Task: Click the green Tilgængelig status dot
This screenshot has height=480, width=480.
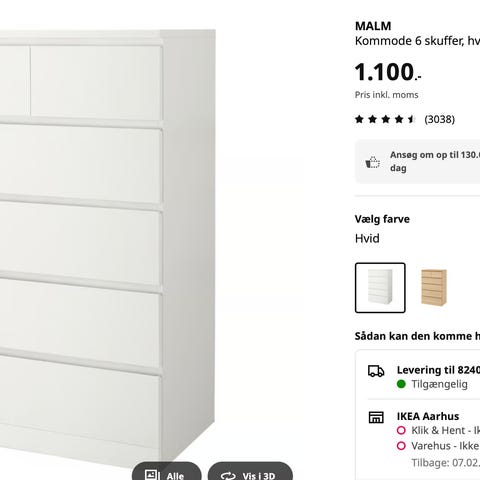Action: (401, 384)
